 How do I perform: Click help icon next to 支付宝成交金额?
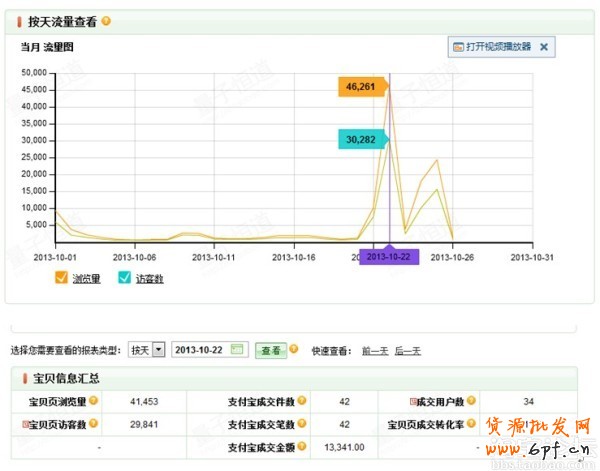pyautogui.click(x=301, y=447)
